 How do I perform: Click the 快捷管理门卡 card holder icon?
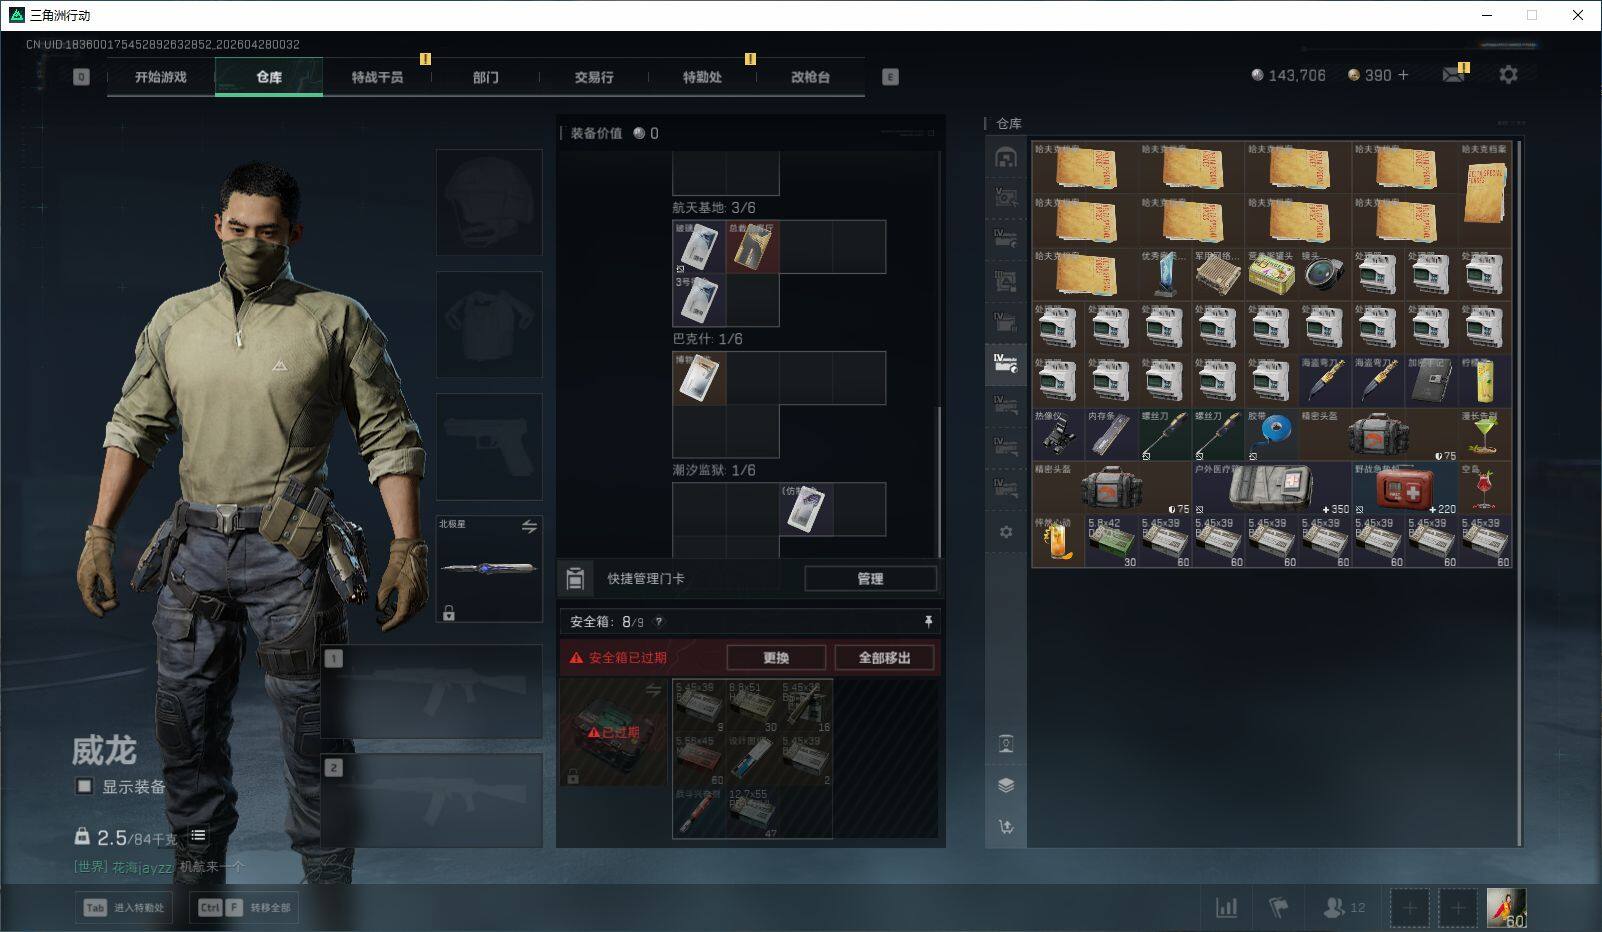click(x=575, y=578)
